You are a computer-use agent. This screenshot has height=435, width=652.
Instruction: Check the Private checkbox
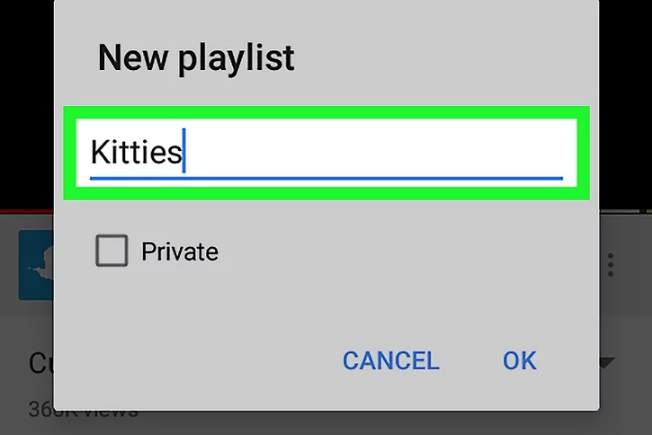pos(111,250)
